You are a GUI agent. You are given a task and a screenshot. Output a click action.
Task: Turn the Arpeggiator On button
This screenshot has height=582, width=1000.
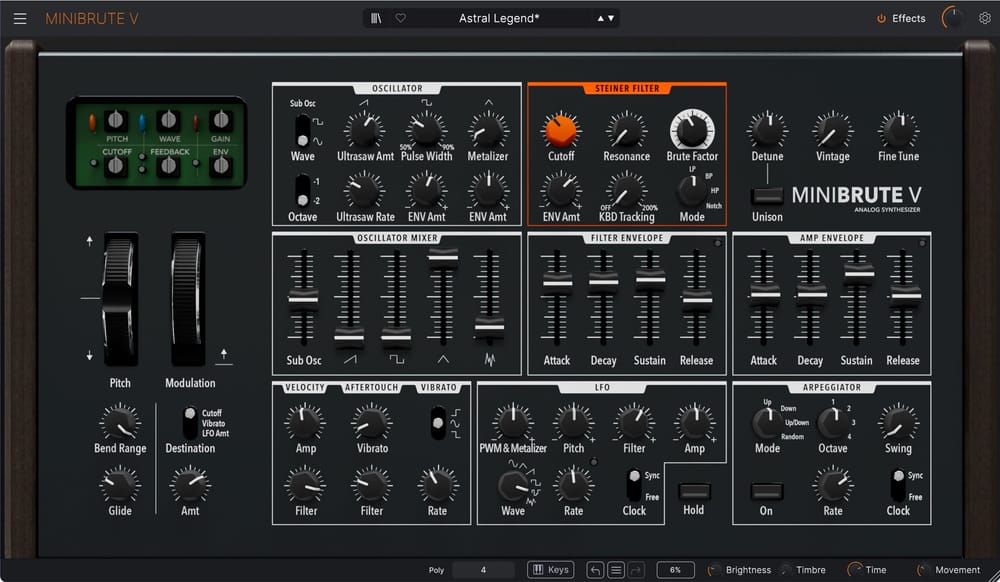(766, 491)
